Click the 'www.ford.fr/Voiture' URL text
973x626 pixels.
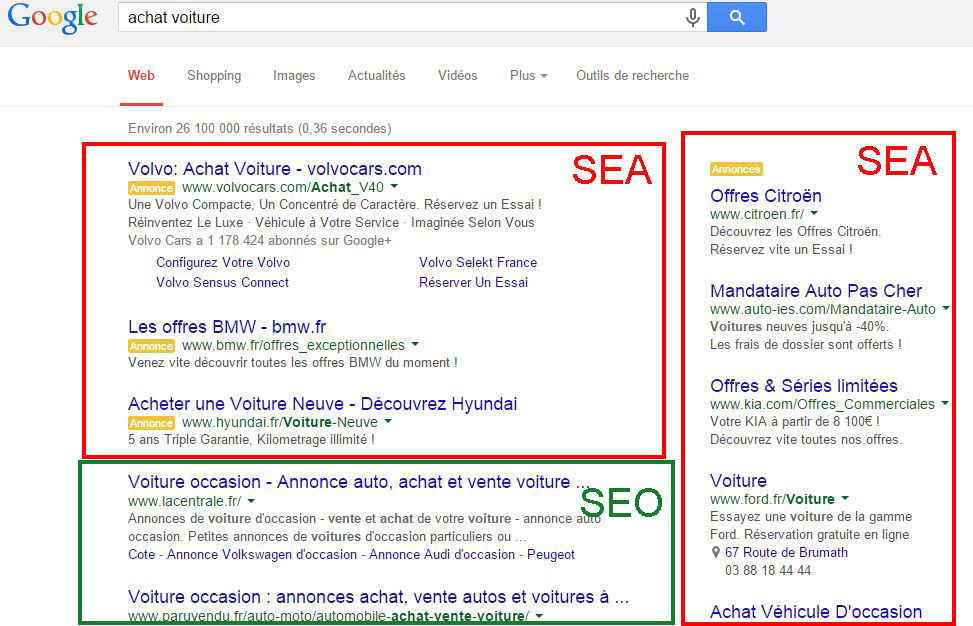[x=772, y=499]
